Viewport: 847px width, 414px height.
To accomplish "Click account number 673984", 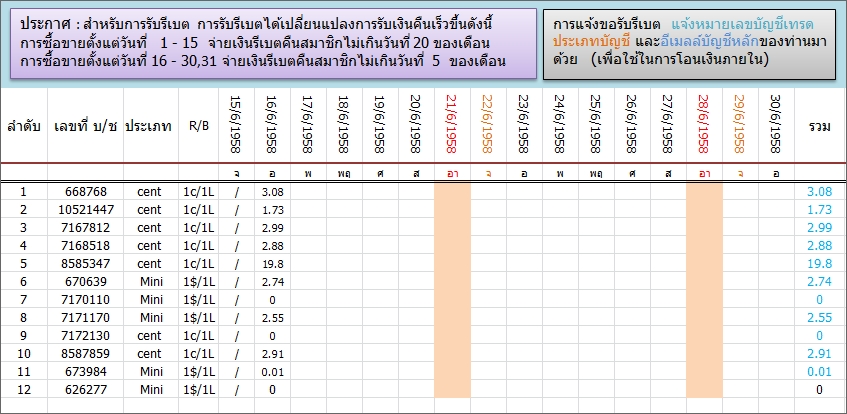I will click(86, 372).
